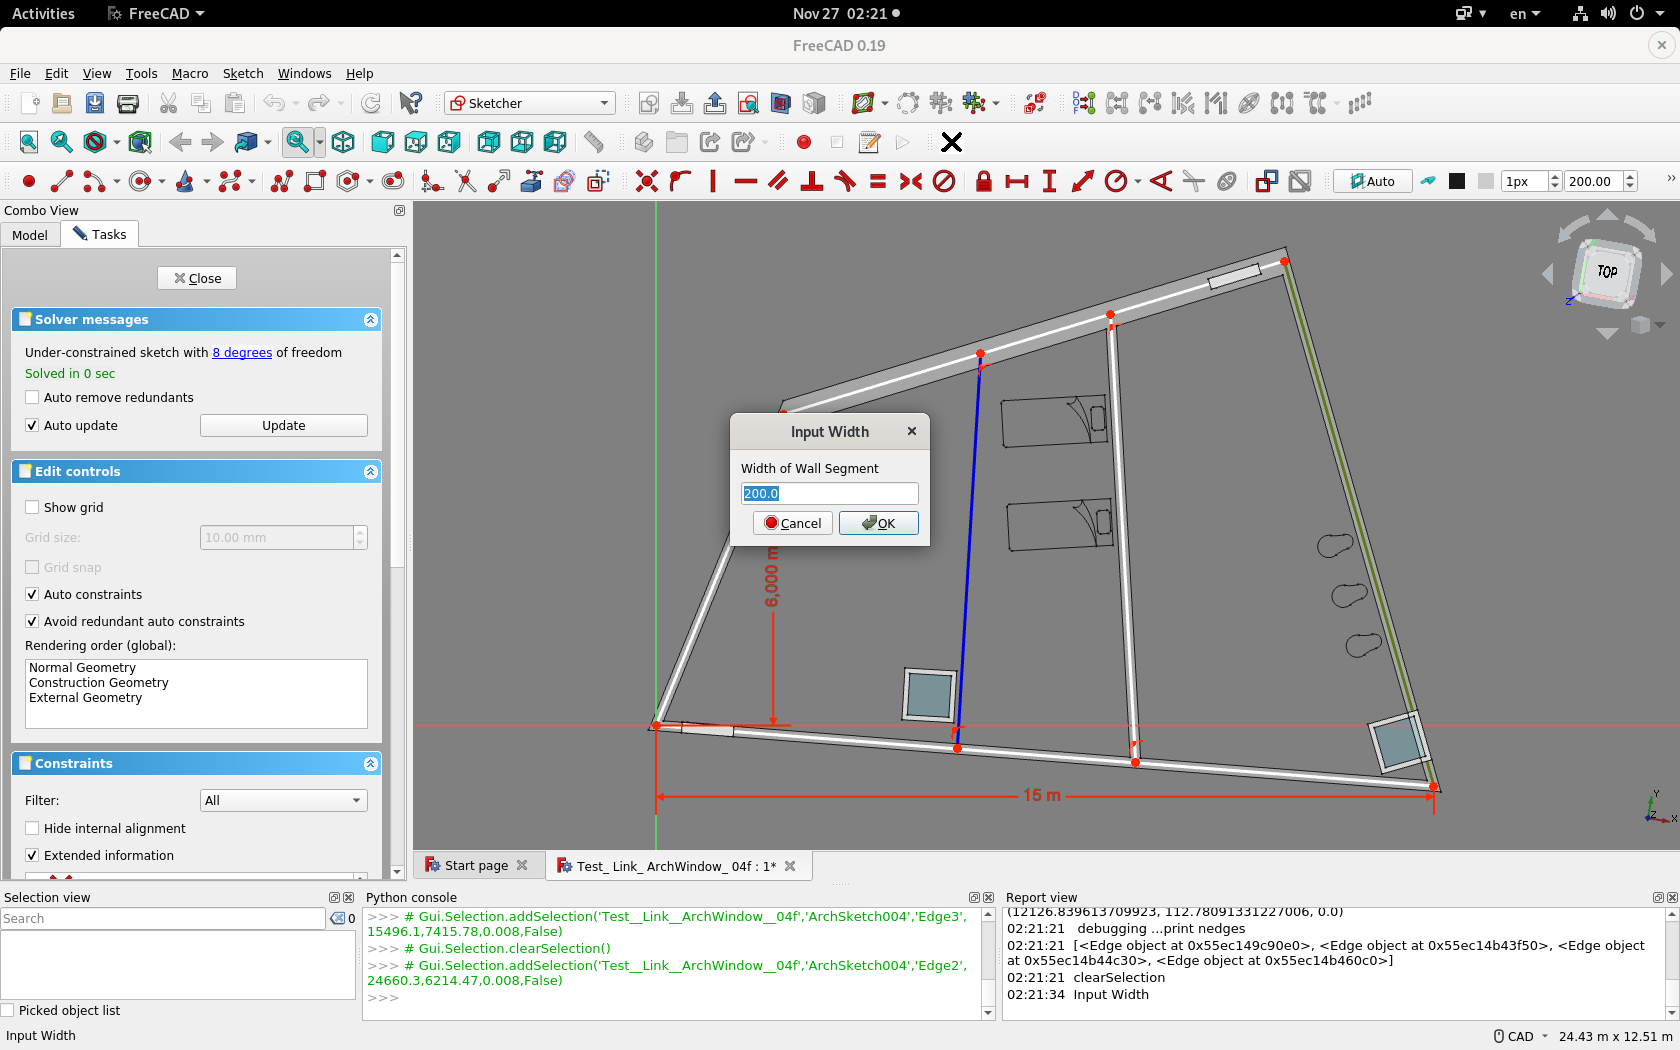Disable Auto constraints
1680x1050 pixels.
[x=32, y=594]
